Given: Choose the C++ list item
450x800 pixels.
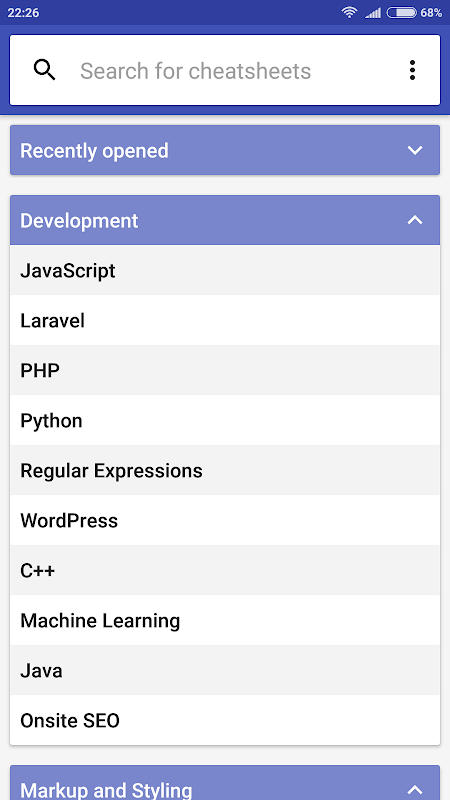Looking at the screenshot, I should click(x=225, y=570).
